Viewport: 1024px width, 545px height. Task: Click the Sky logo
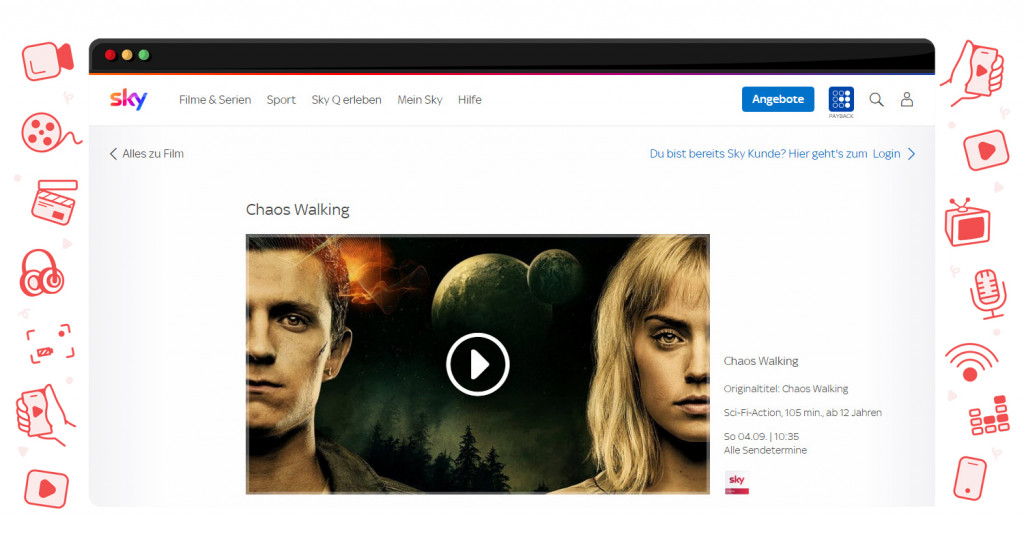[x=129, y=99]
